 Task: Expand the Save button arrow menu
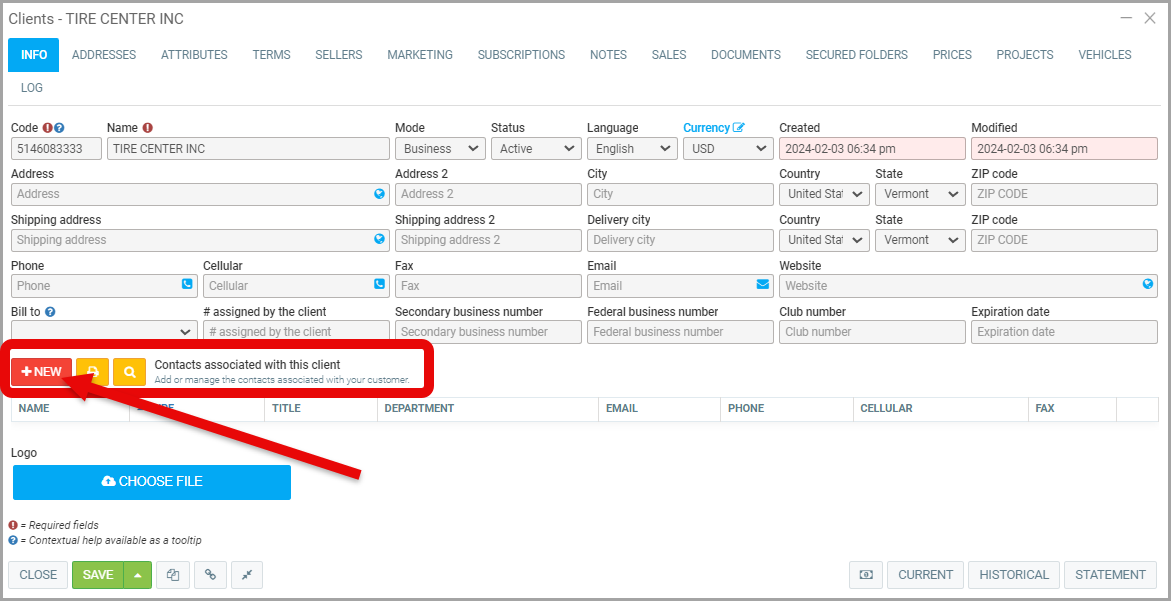(x=138, y=575)
